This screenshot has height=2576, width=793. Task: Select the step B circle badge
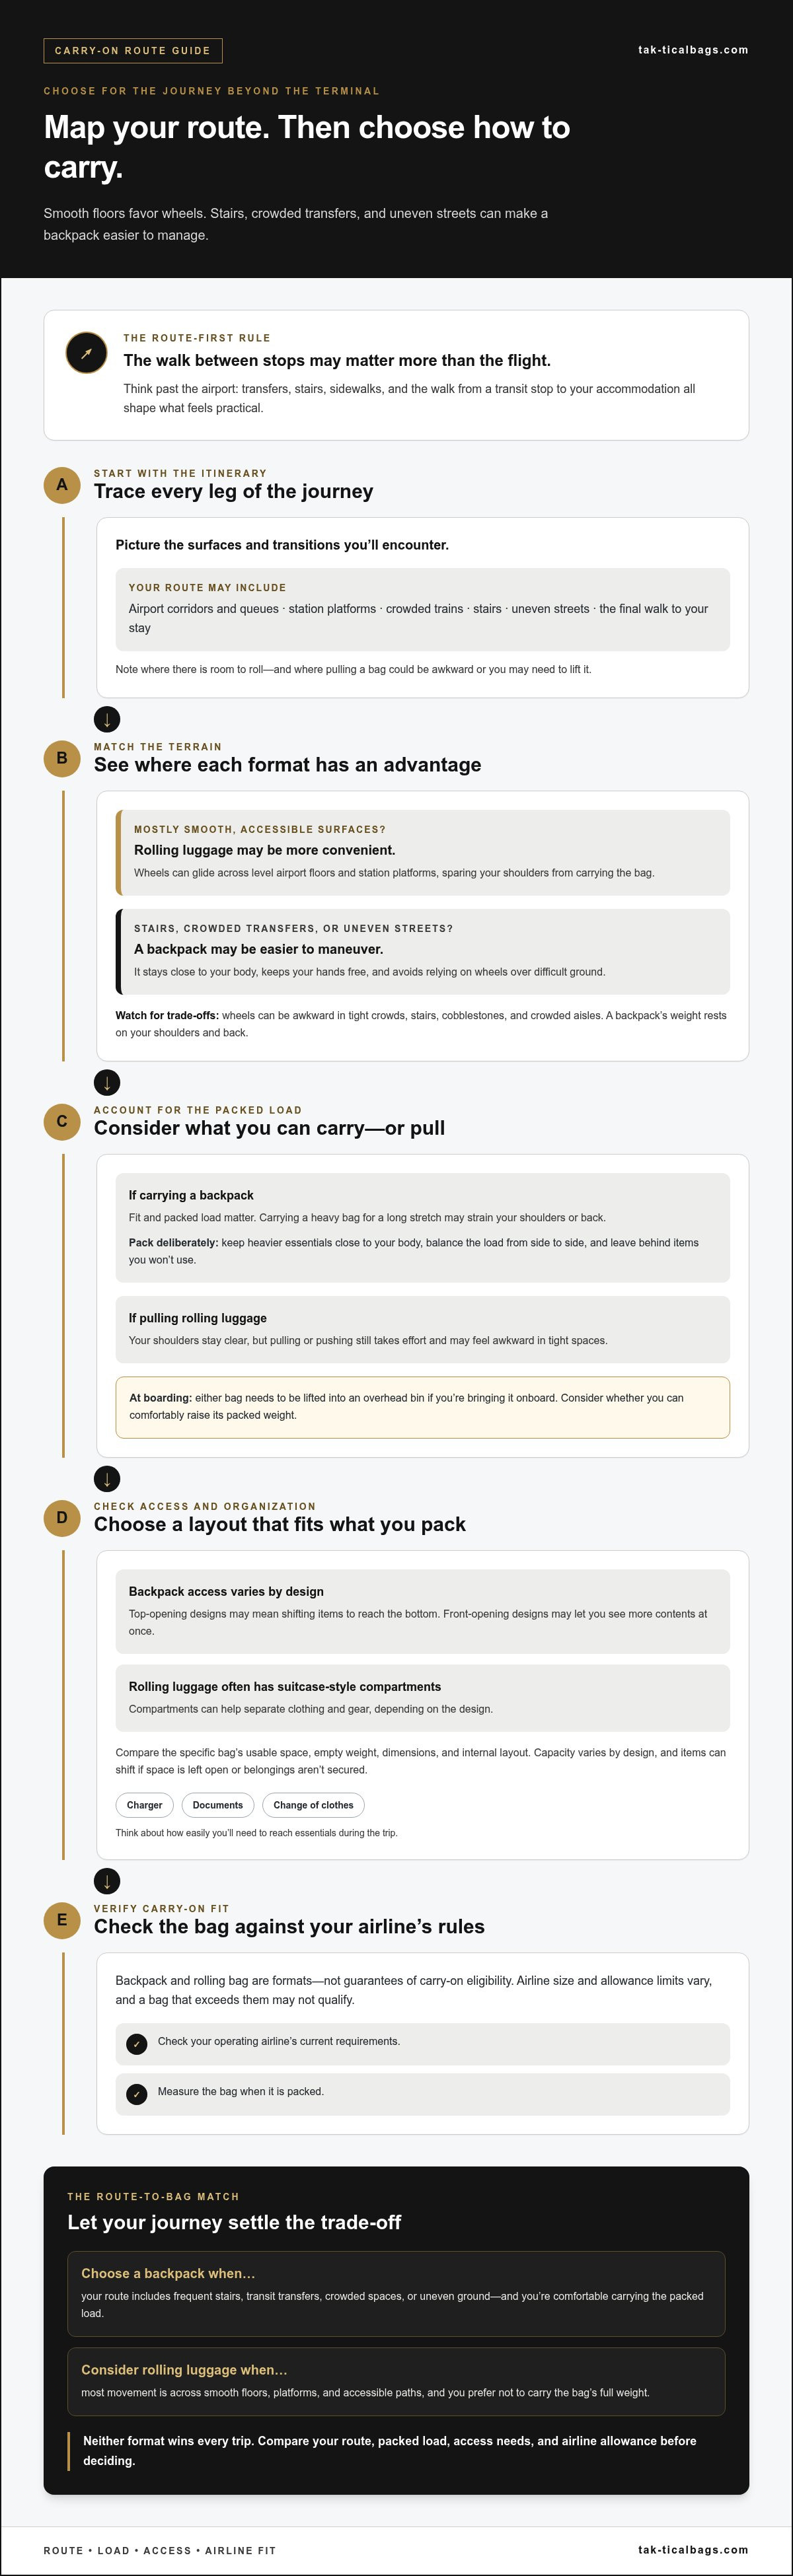coord(62,758)
